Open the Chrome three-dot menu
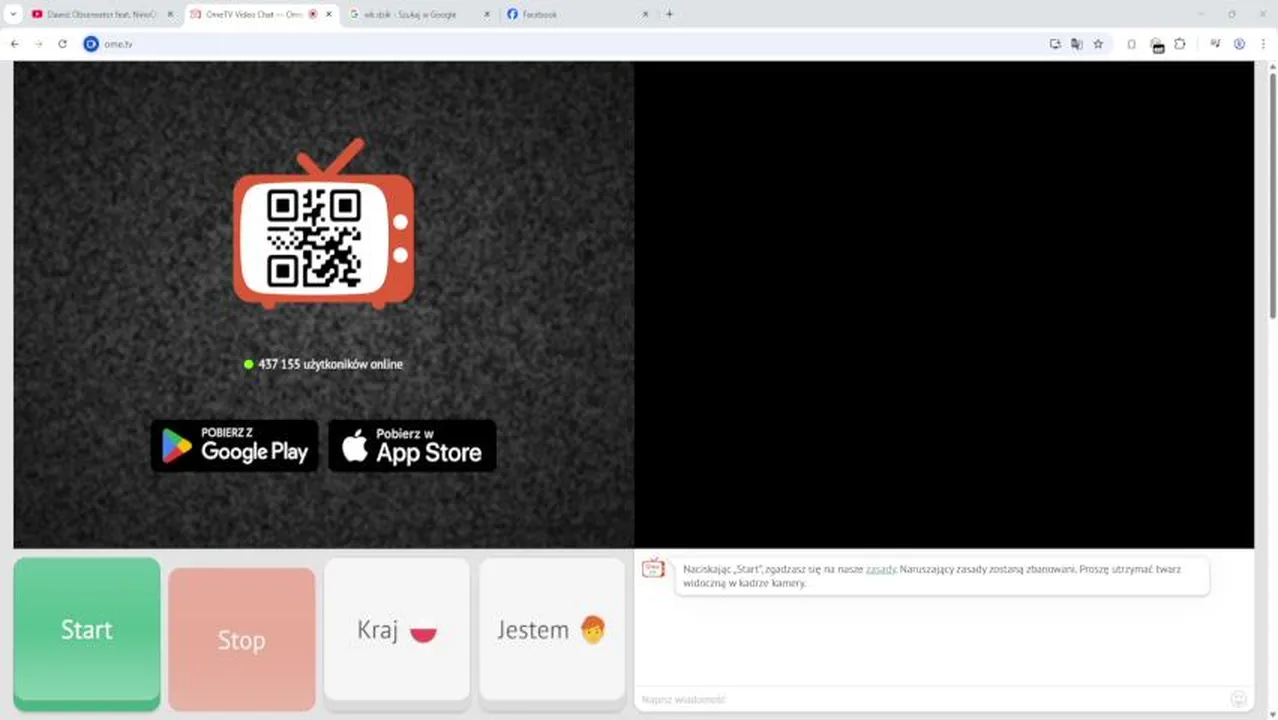Viewport: 1278px width, 720px height. point(1263,44)
